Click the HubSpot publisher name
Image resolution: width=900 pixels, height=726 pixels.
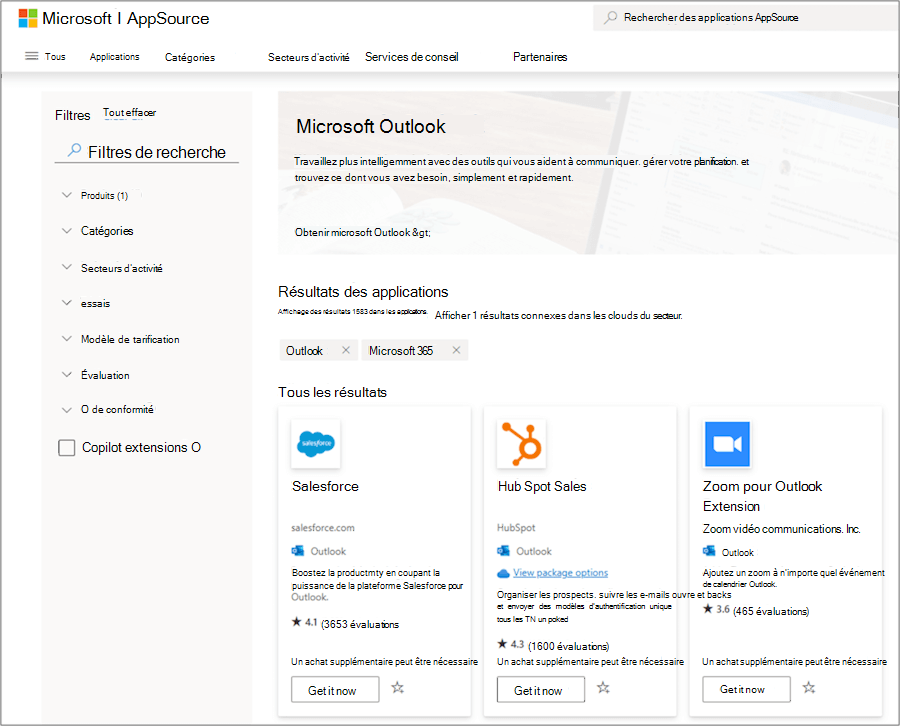516,527
